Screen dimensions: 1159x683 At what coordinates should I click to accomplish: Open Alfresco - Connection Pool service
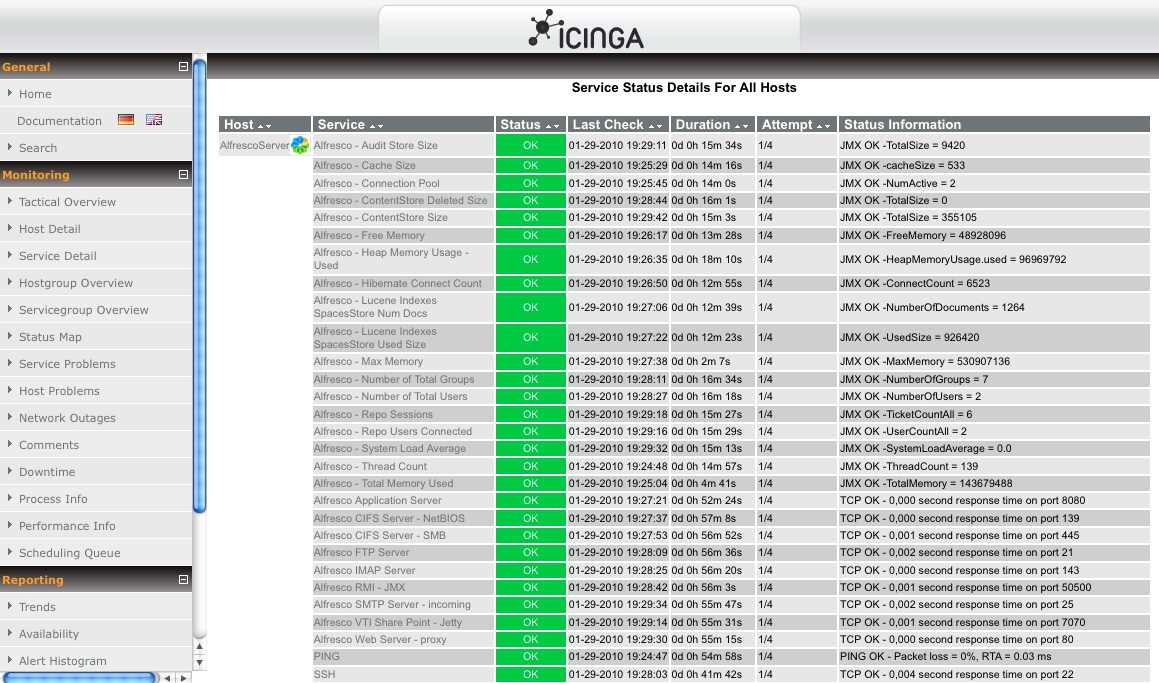[376, 183]
